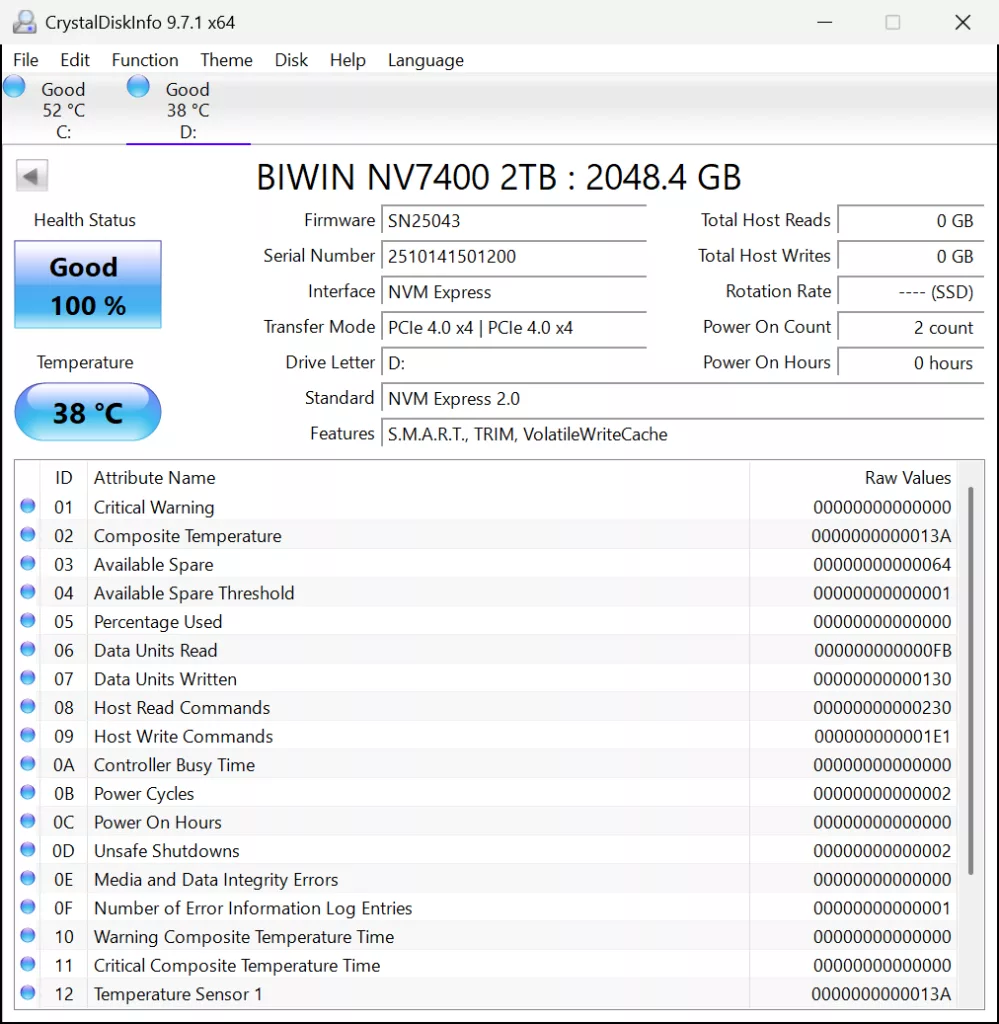The height and width of the screenshot is (1024, 999).
Task: Click raw value 000000000001E1
Action: (x=882, y=737)
